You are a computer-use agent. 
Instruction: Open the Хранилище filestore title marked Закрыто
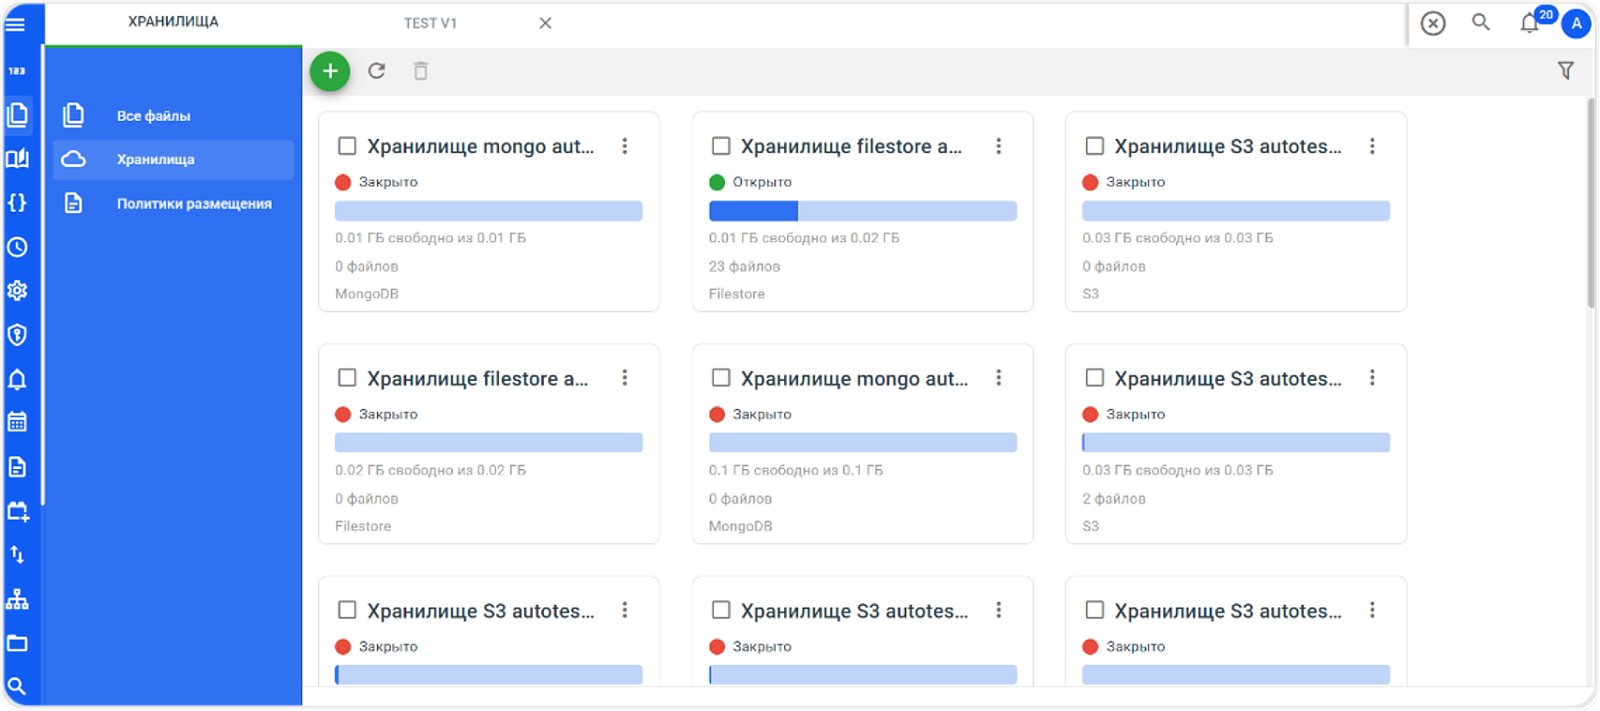click(478, 379)
